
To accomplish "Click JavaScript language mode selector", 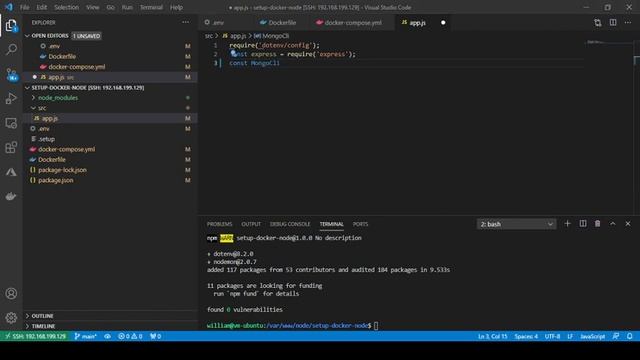I will pos(593,336).
